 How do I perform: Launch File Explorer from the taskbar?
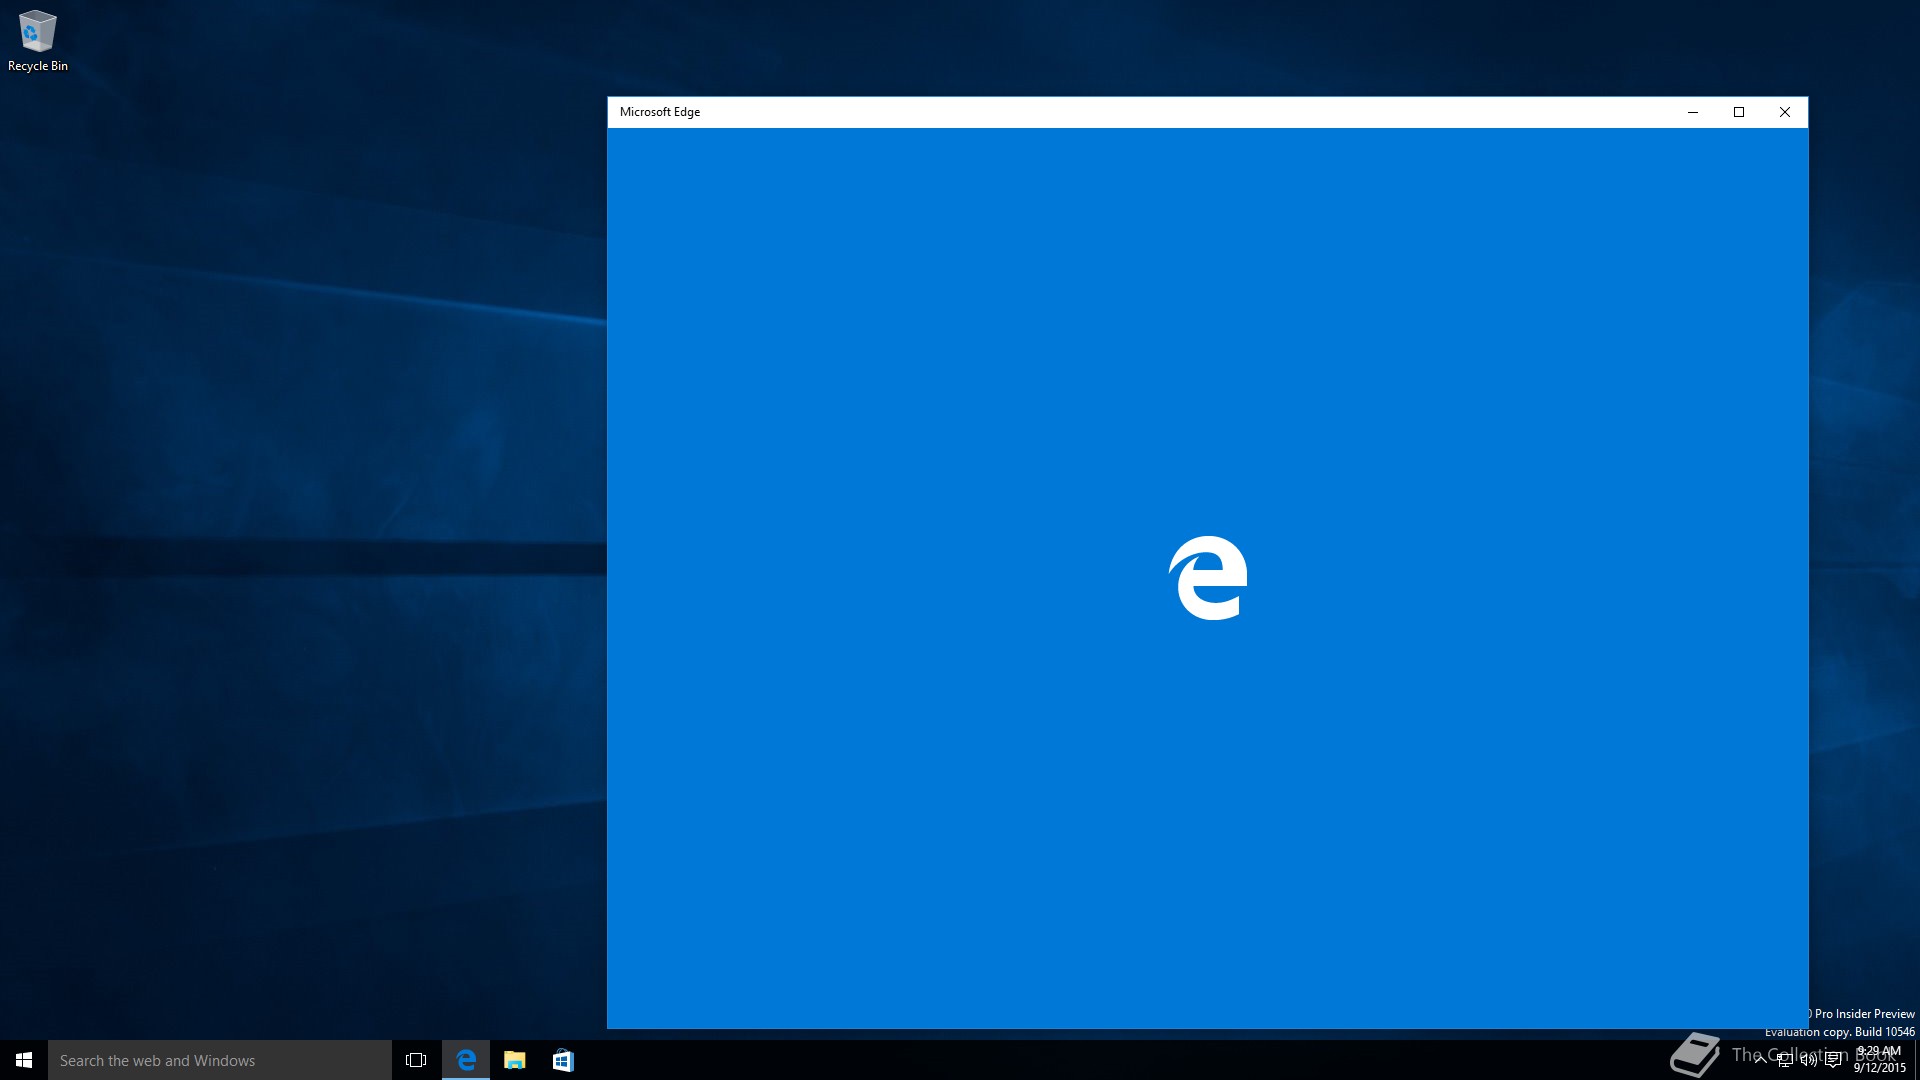514,1060
